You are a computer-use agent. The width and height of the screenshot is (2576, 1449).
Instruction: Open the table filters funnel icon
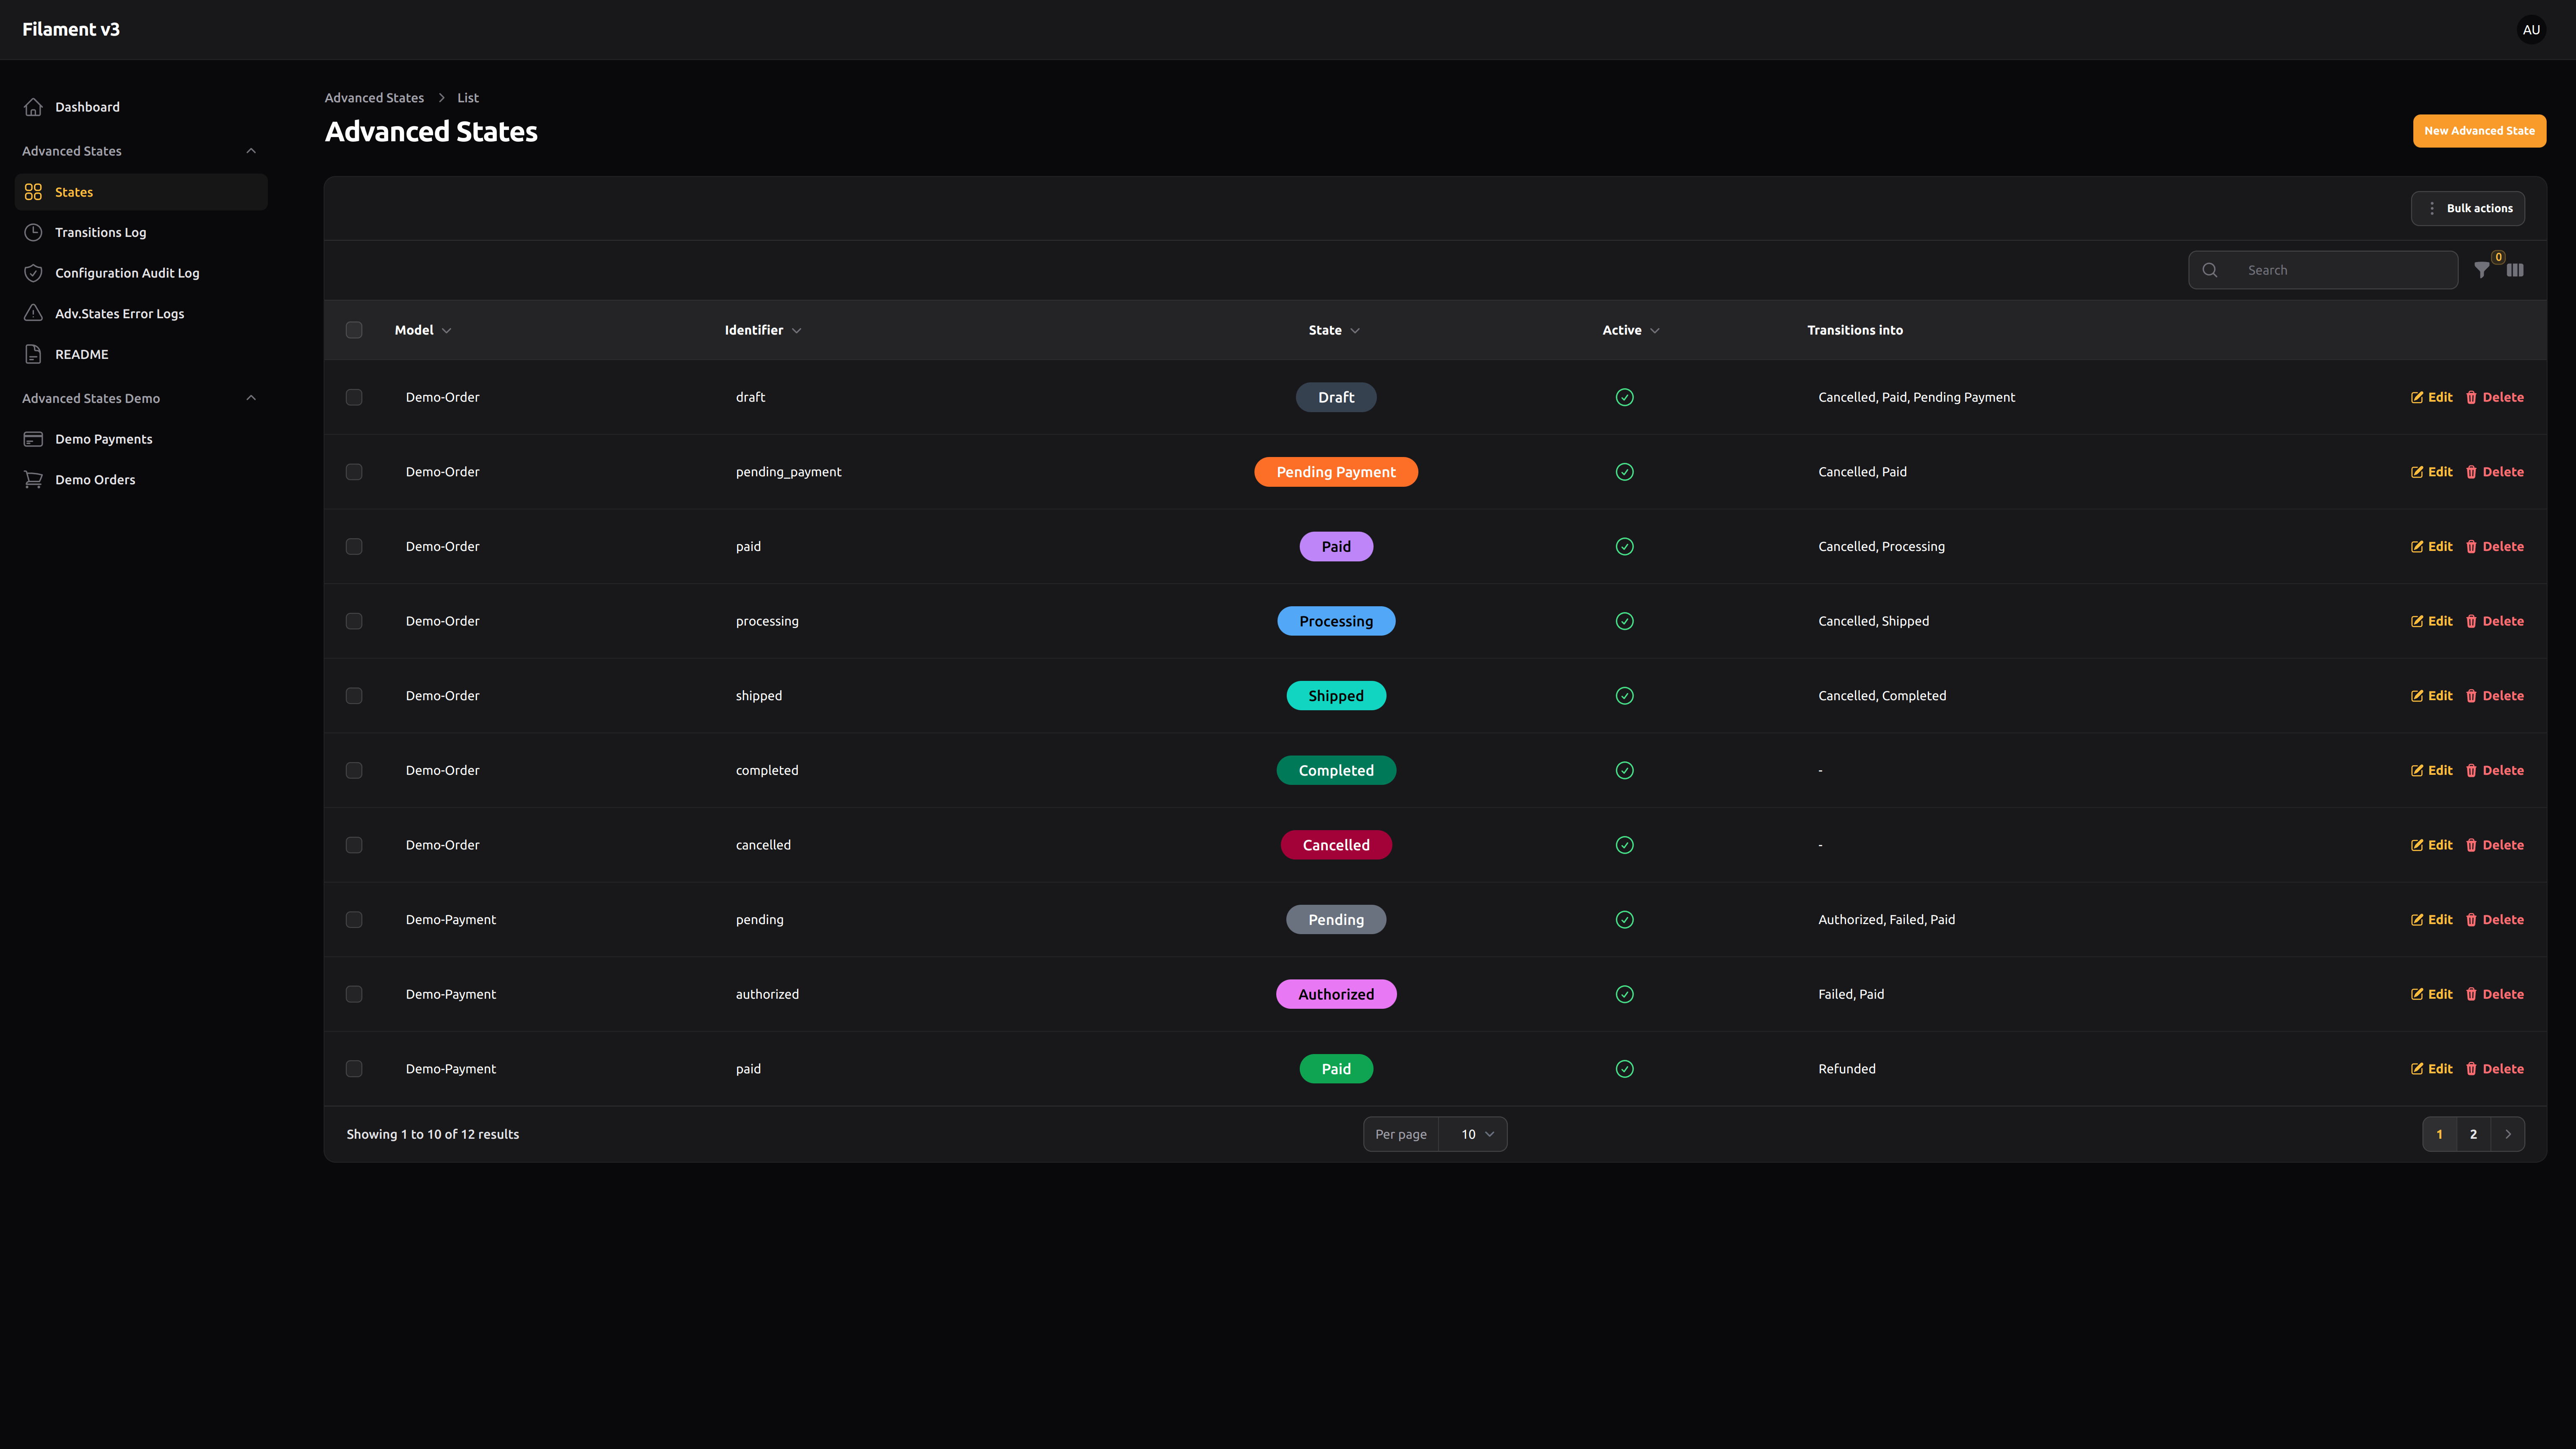pyautogui.click(x=2482, y=269)
